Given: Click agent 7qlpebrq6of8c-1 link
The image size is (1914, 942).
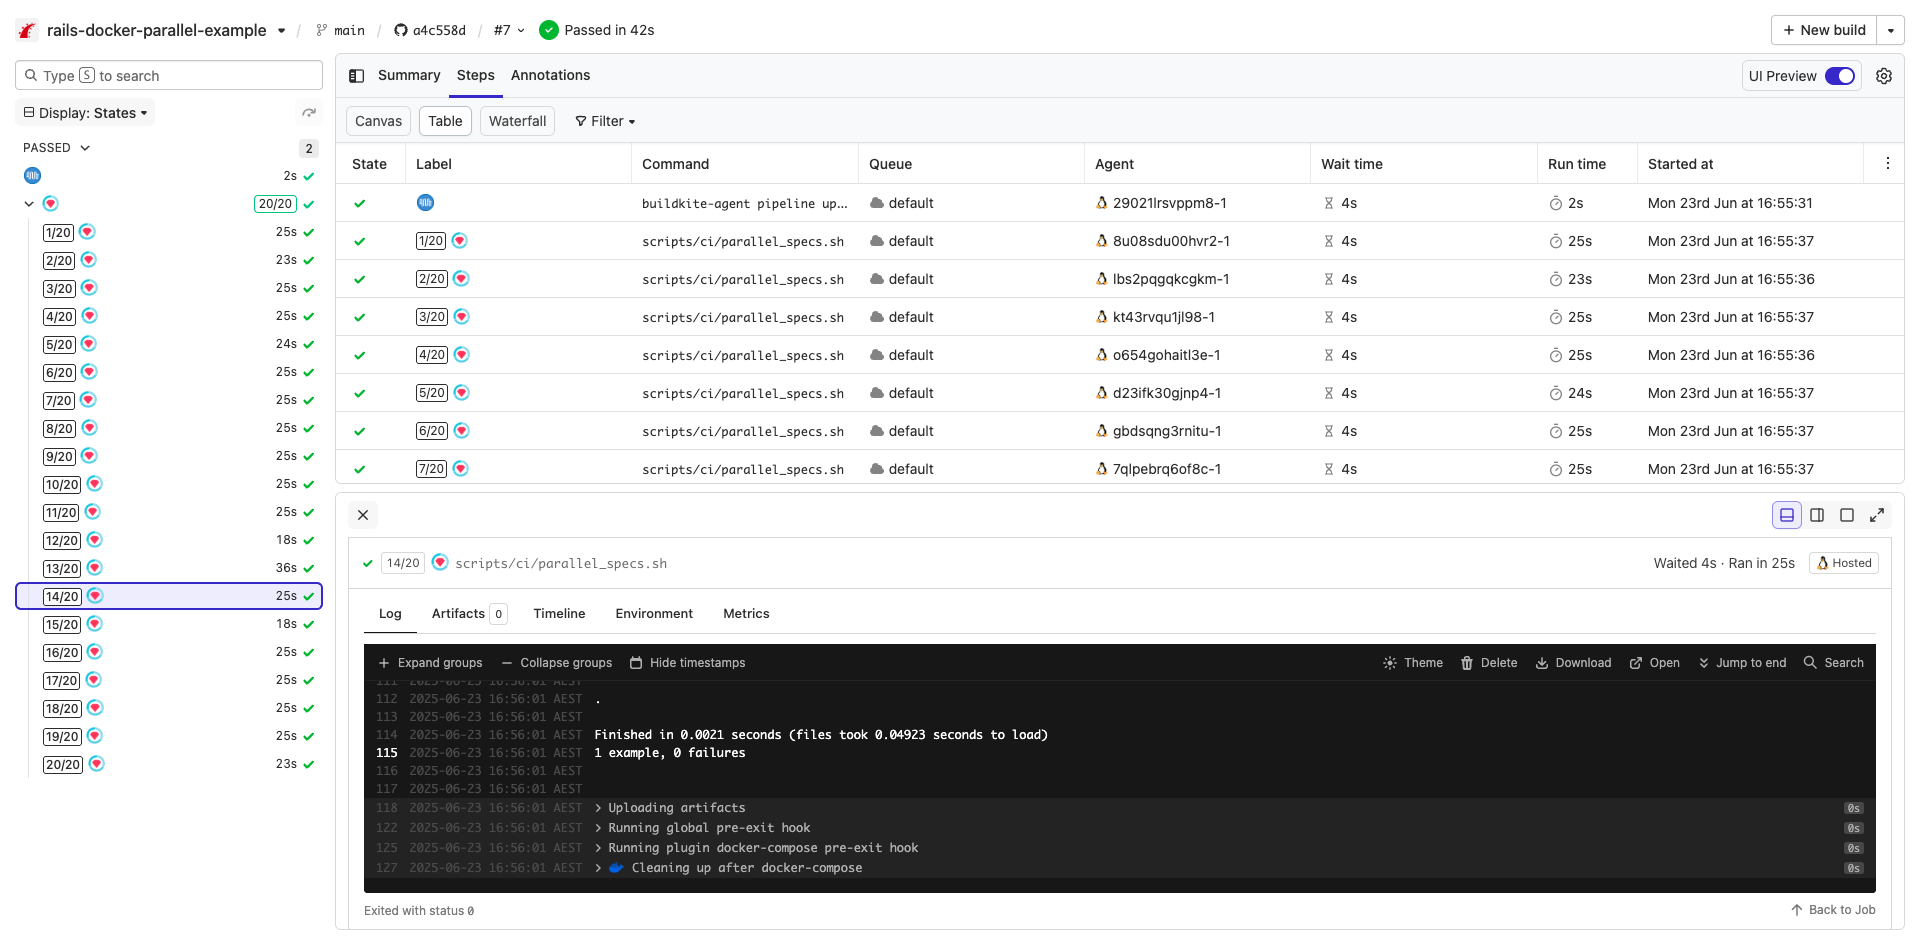Looking at the screenshot, I should pyautogui.click(x=1166, y=469).
